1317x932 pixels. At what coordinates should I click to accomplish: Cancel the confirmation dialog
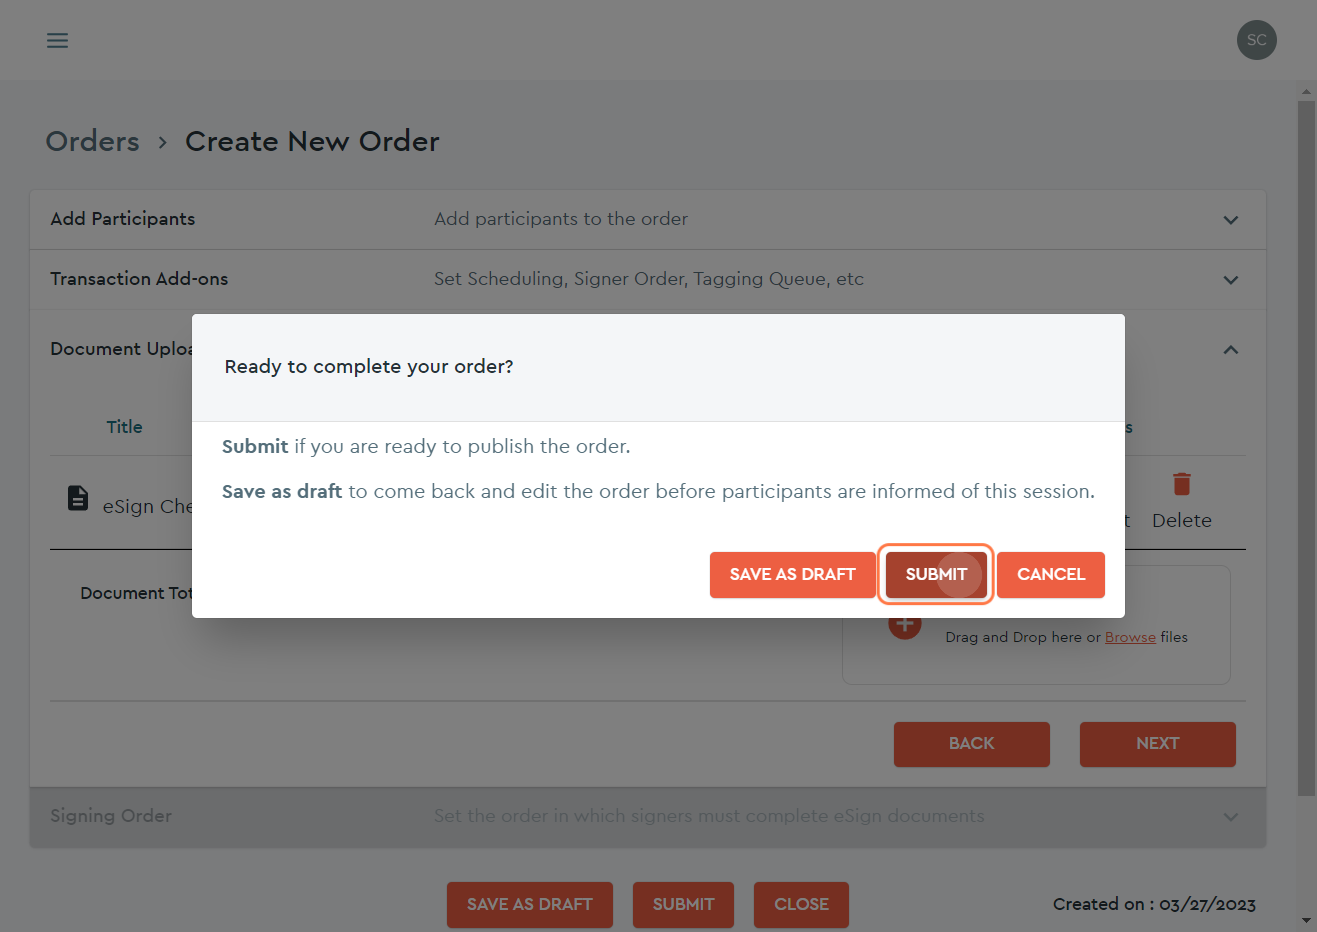tap(1050, 575)
